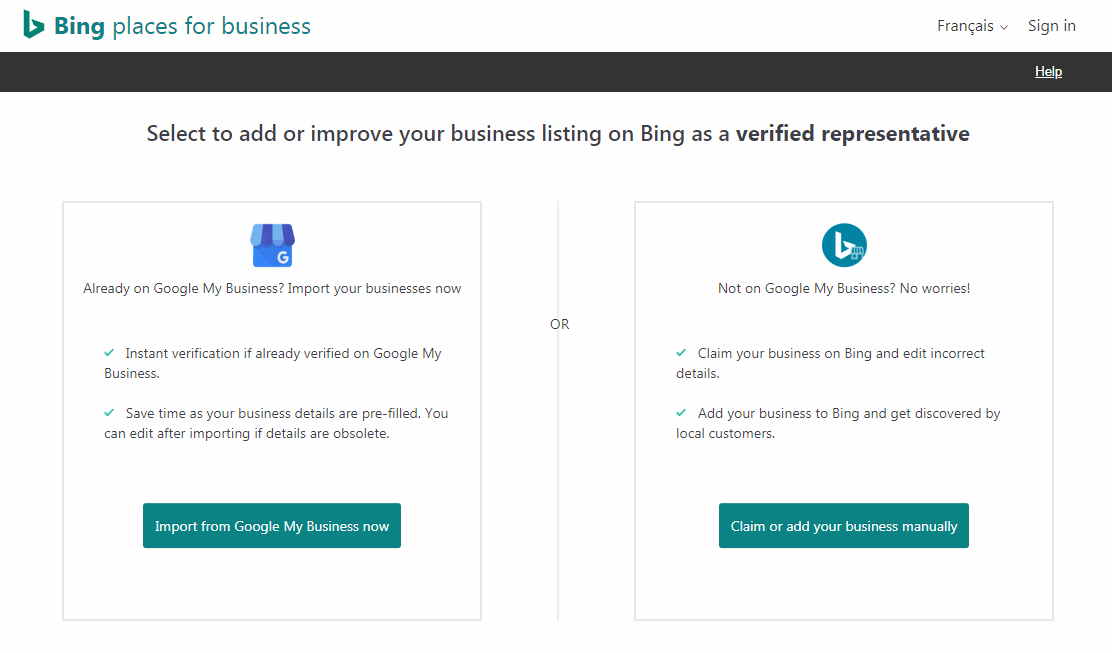Click the Bing logo icon
Screen dimensions: 1112x653
(x=34, y=25)
